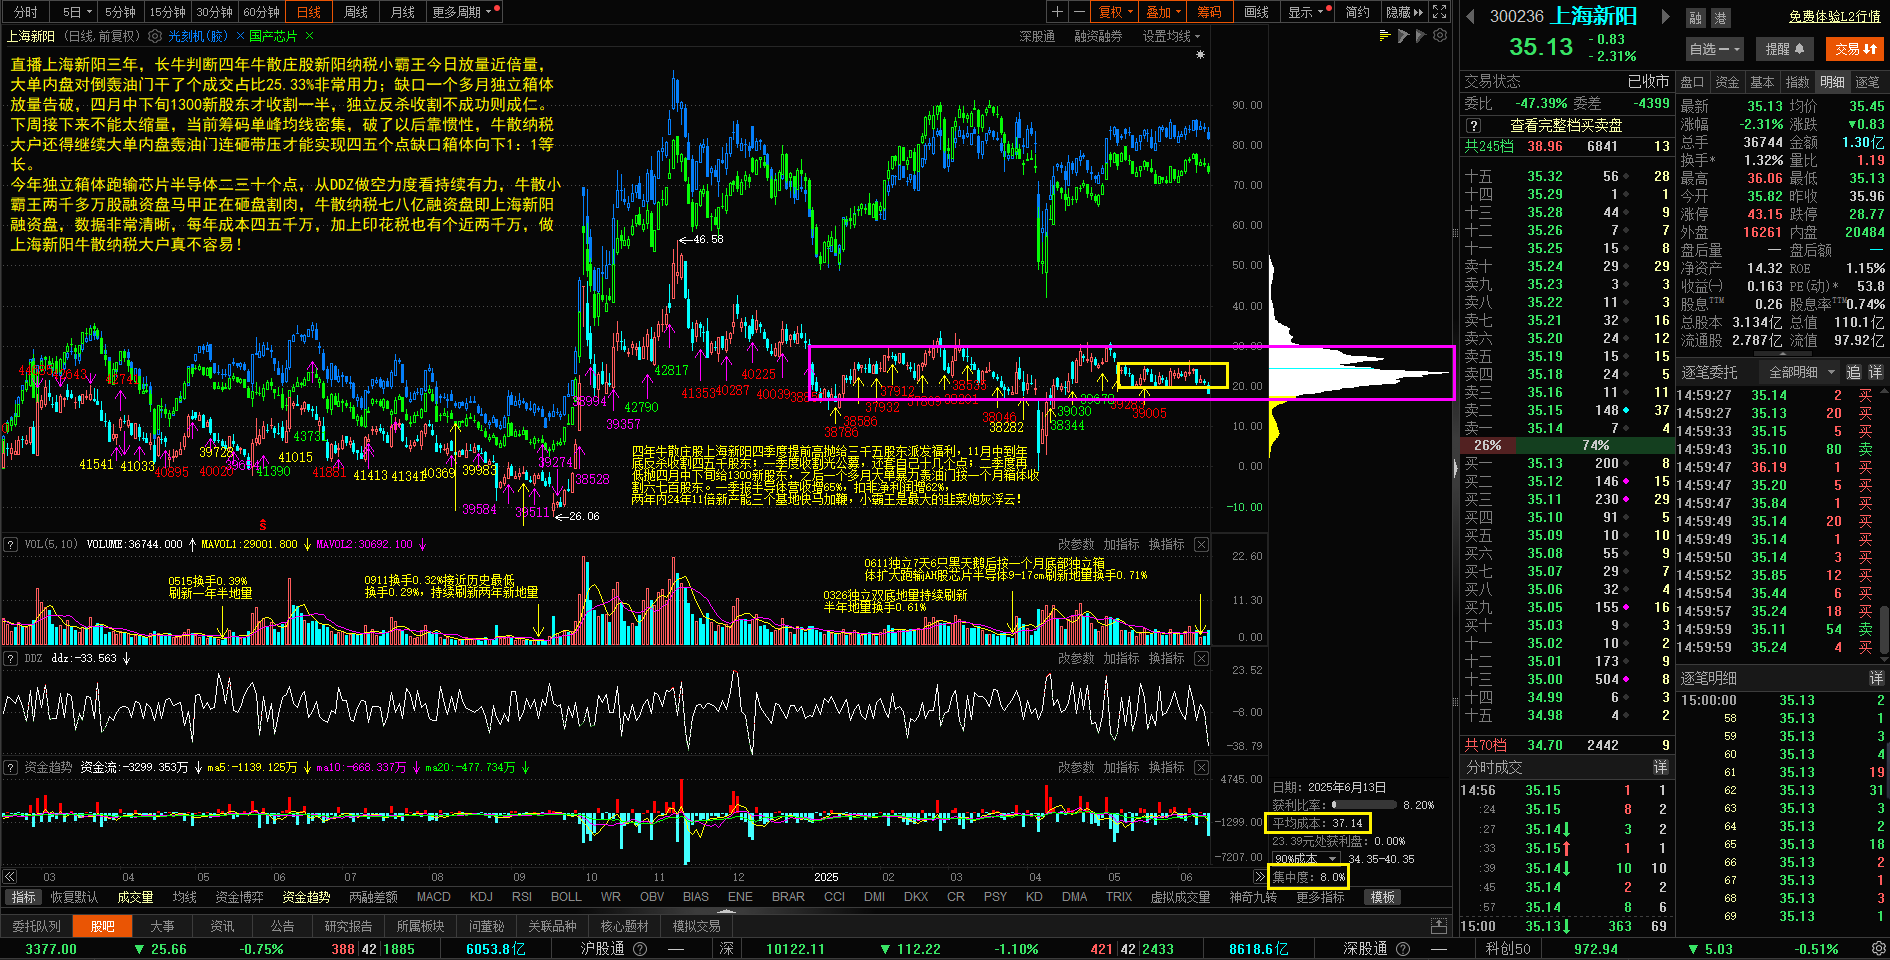The height and width of the screenshot is (960, 1890).
Task: Enable 成交量 indicator in bottom bar
Action: pyautogui.click(x=135, y=897)
